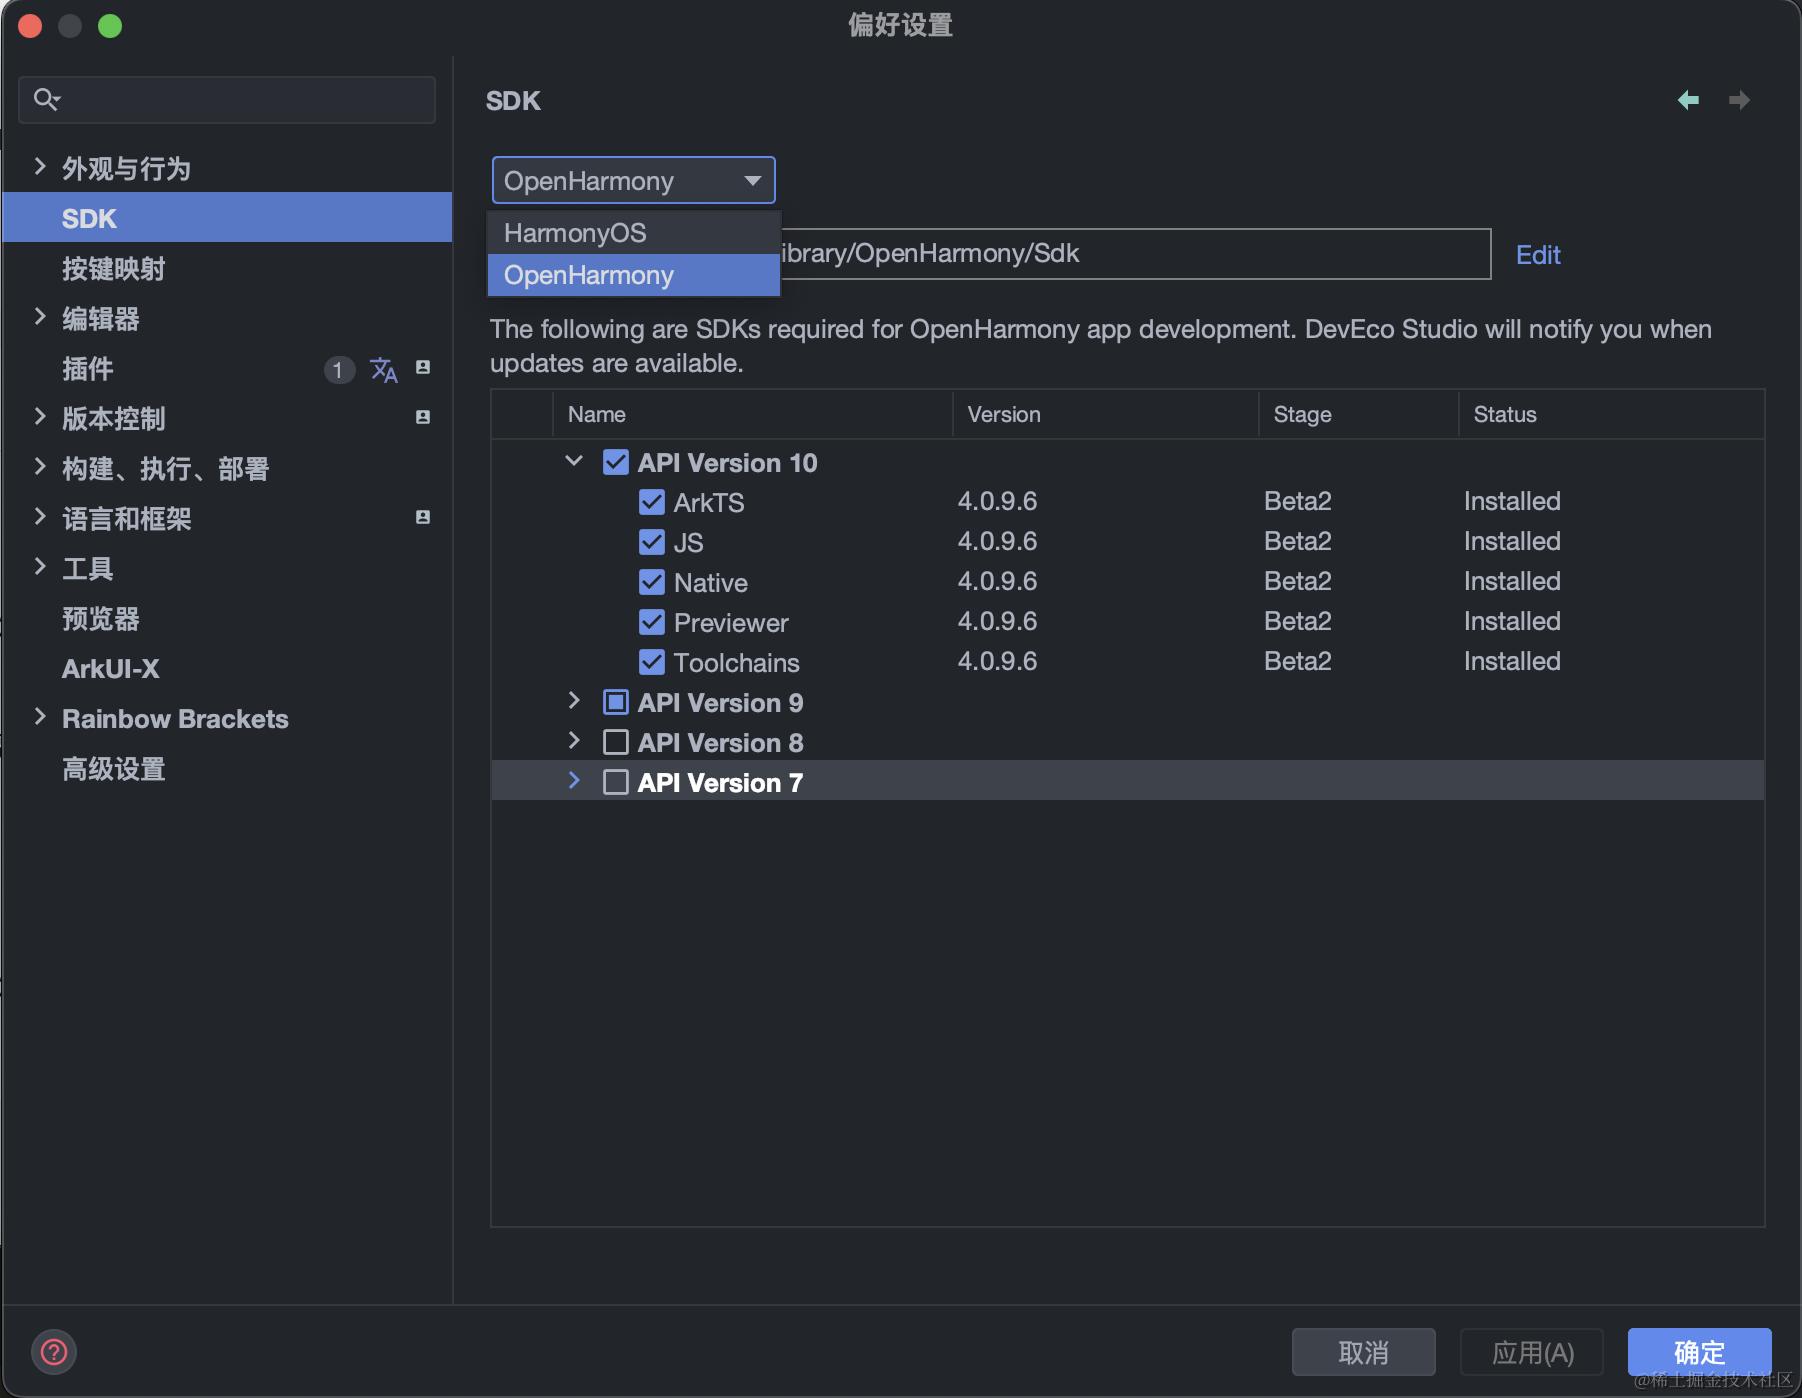Screen dimensions: 1802x1398
Task: Click the profile marker icon on 插件 row
Action: click(x=423, y=367)
